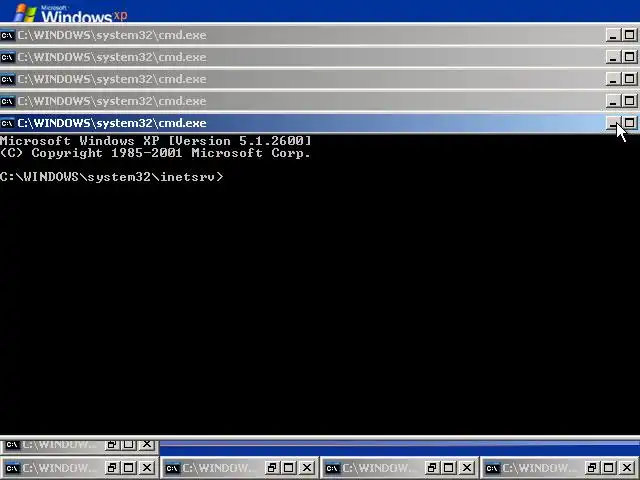Click cmd icon of rightmost minimized window in bottom row
Screen dimensions: 640x480
[492, 468]
